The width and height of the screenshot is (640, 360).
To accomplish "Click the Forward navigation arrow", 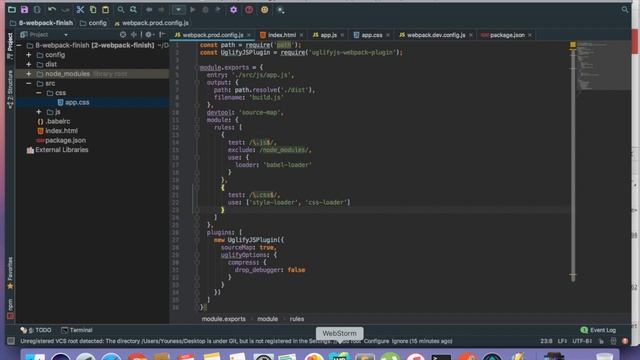I will point(162,9).
